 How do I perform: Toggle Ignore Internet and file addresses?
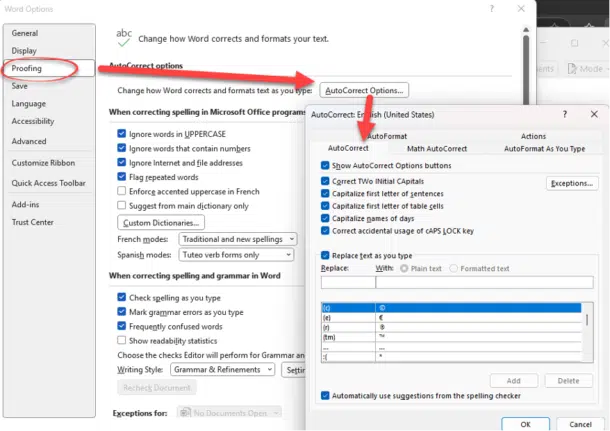(x=122, y=163)
